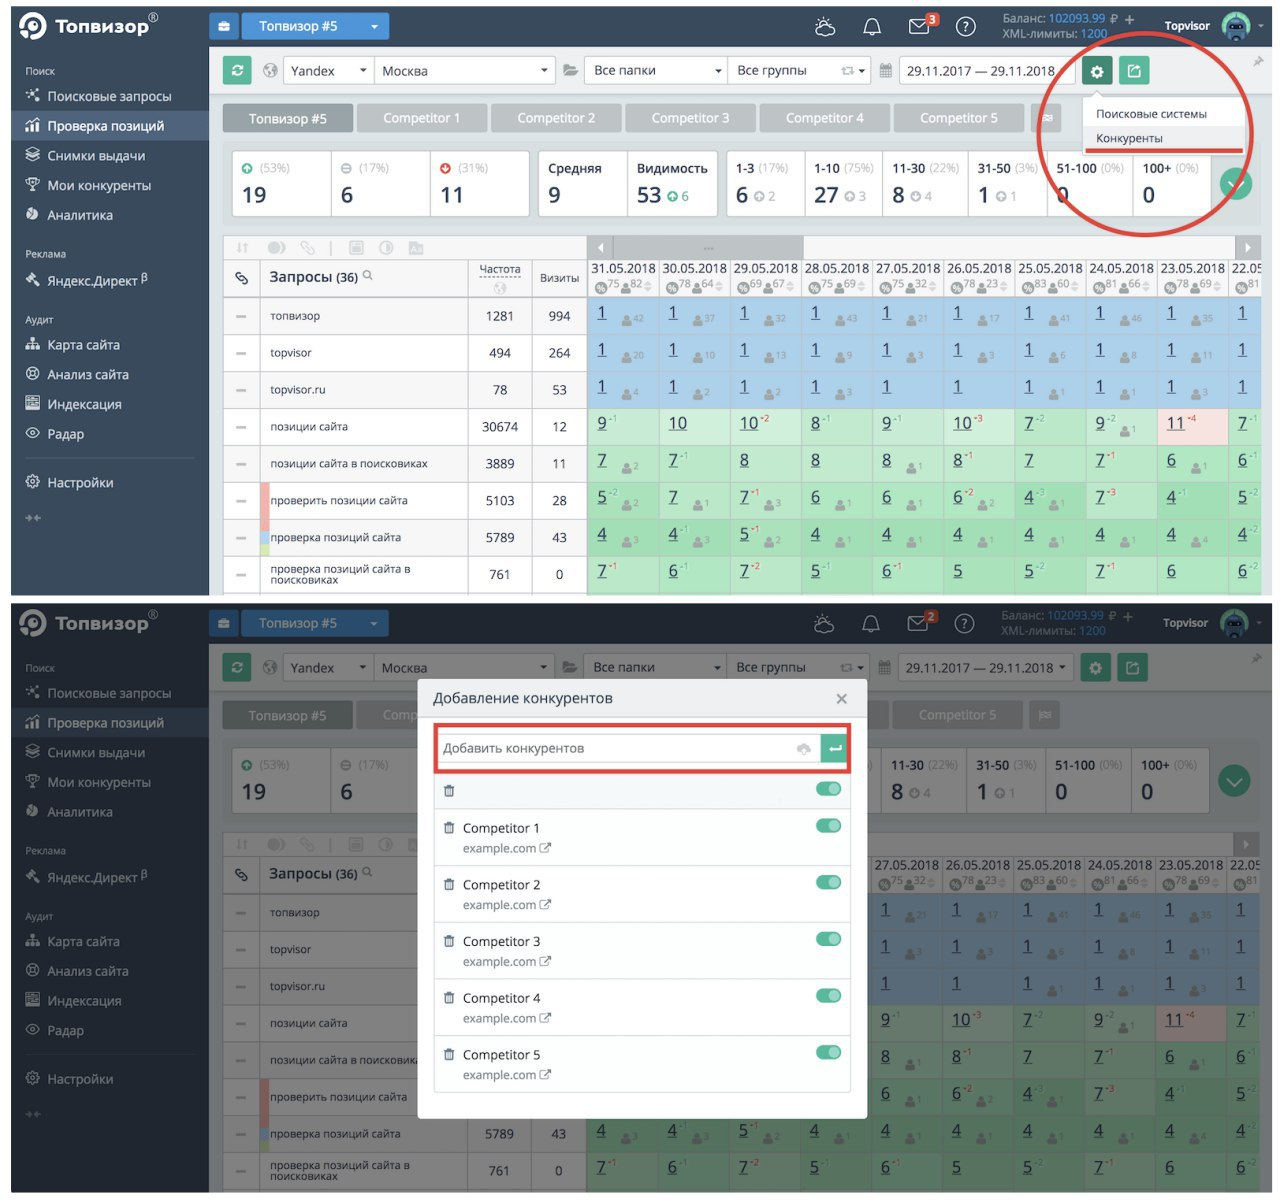
Task: Select the Competitor 3 tab
Action: point(690,118)
